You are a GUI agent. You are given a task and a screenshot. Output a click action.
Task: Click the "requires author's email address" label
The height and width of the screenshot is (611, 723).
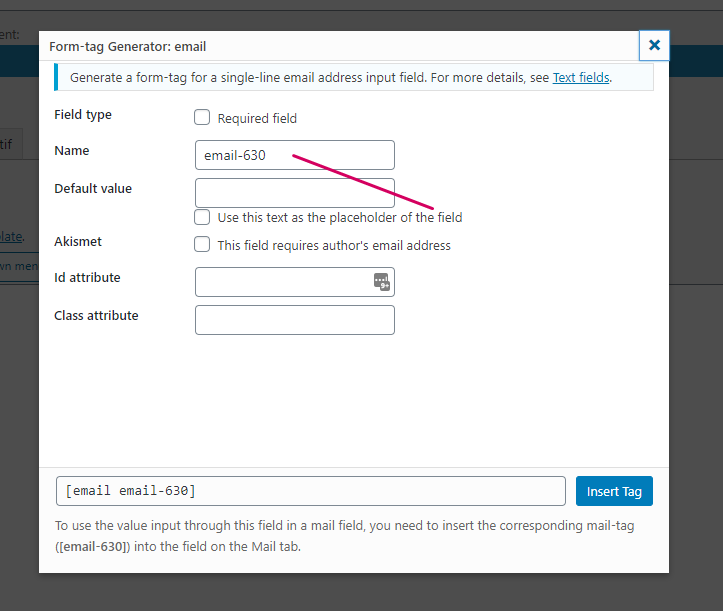(334, 245)
